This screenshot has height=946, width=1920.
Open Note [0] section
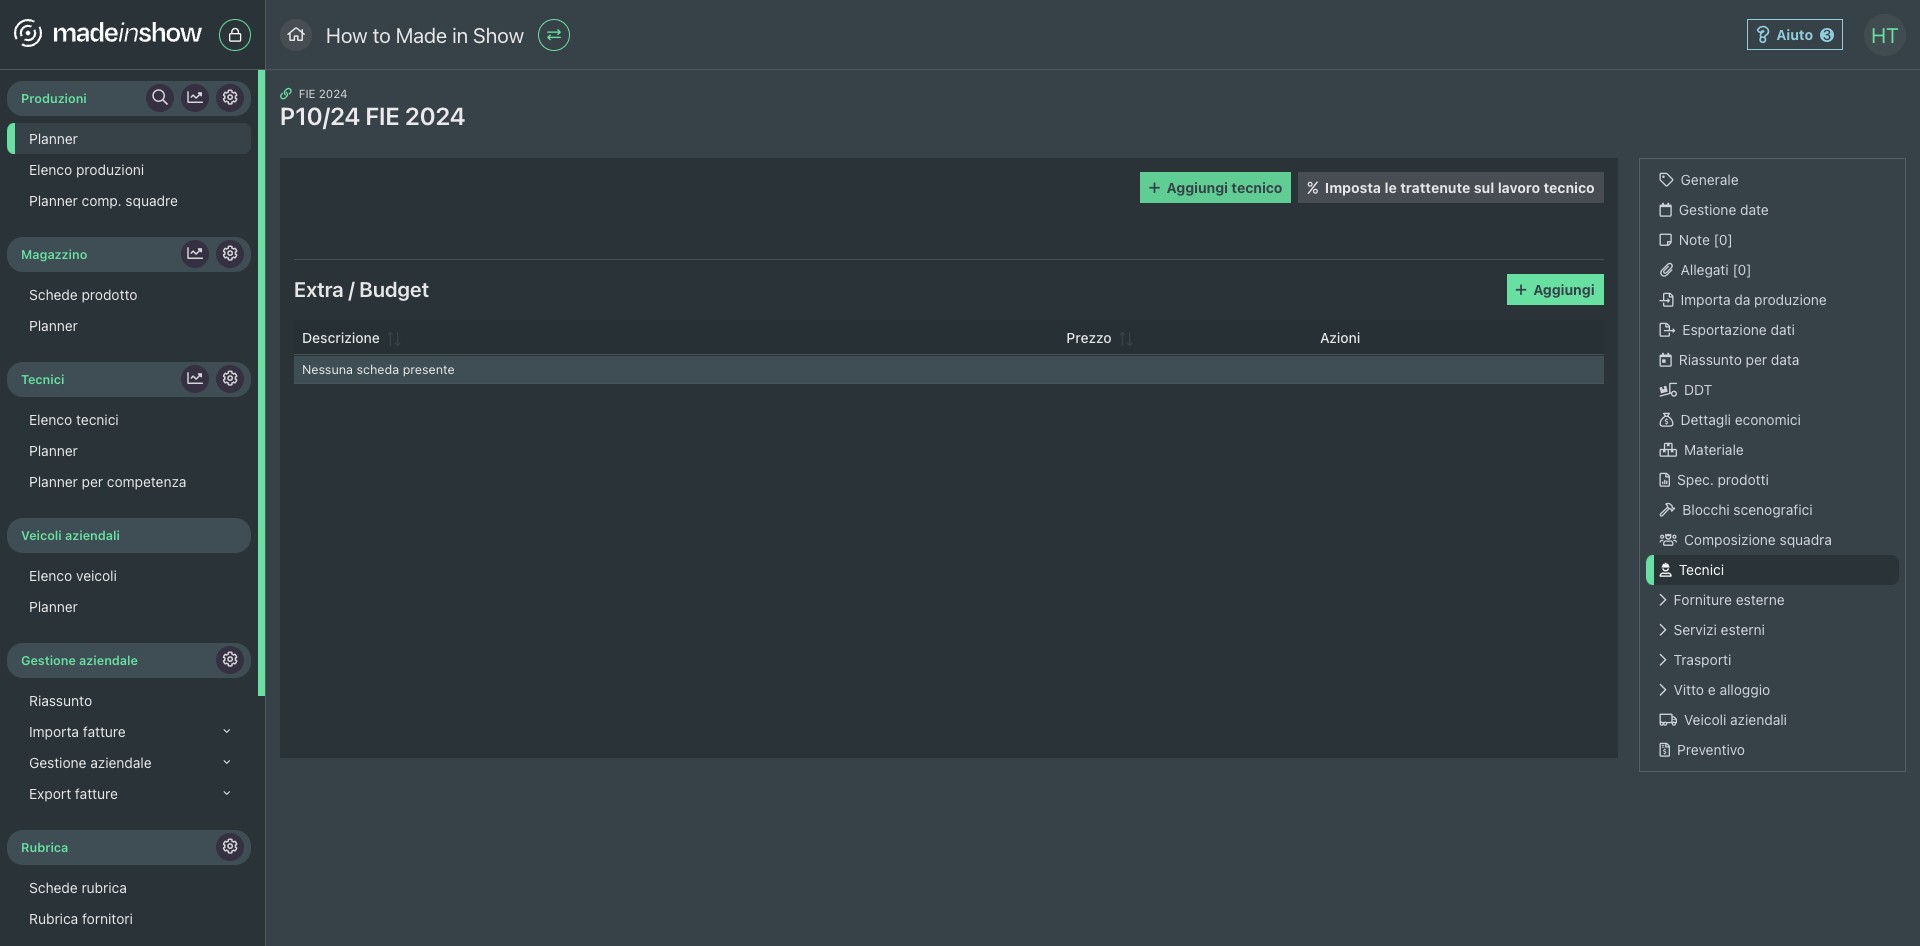(1695, 240)
